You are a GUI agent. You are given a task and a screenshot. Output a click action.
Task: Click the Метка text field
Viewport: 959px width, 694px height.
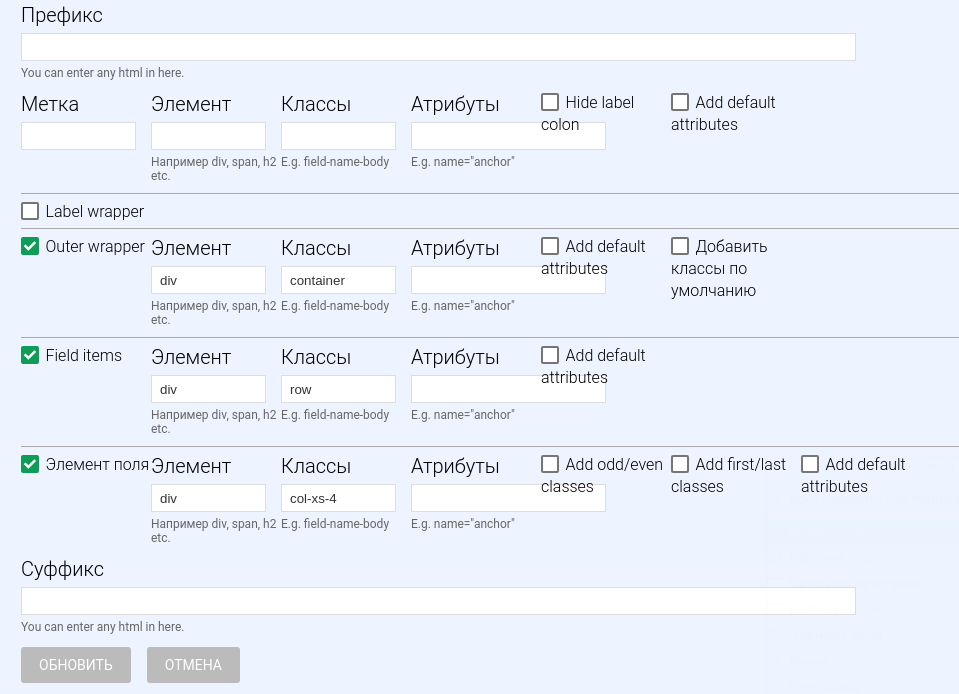[x=78, y=136]
